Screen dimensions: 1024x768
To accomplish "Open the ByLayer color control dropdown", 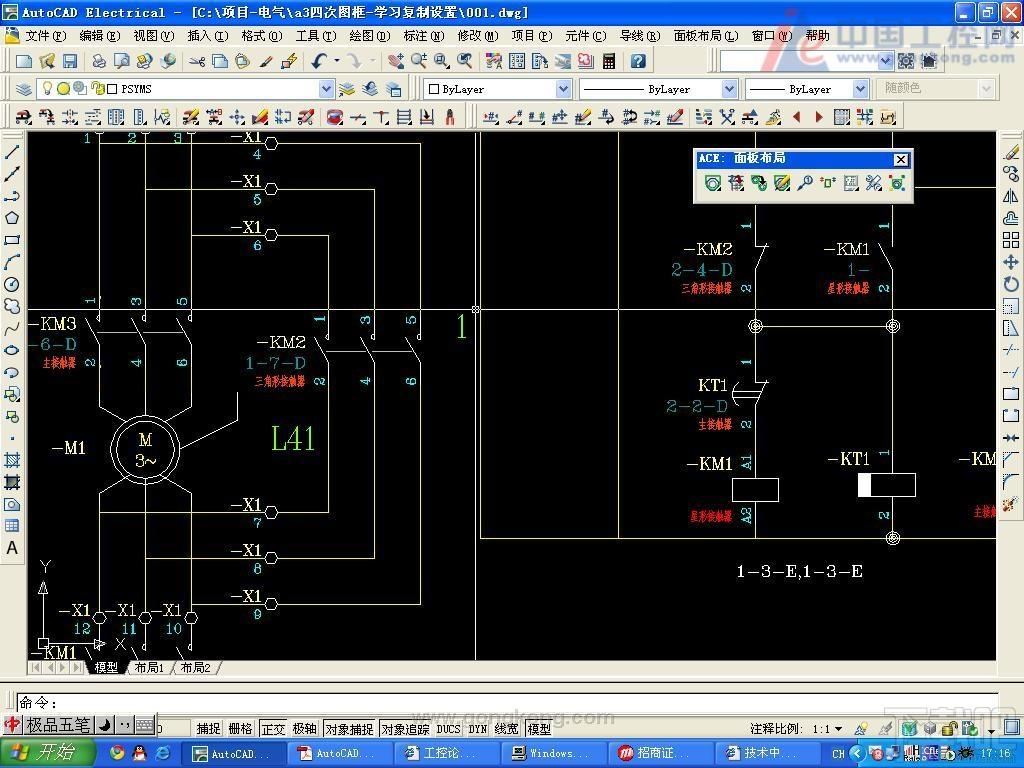I will pos(563,89).
